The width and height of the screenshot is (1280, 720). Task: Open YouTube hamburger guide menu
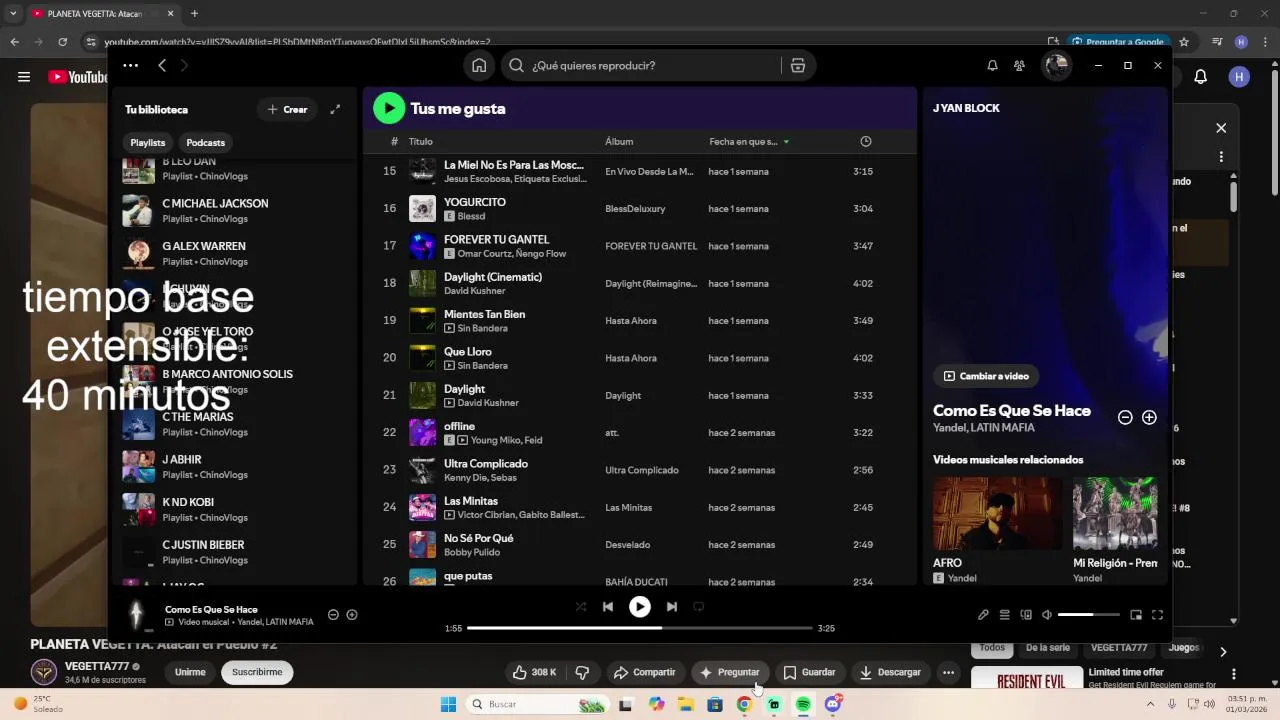tap(24, 77)
